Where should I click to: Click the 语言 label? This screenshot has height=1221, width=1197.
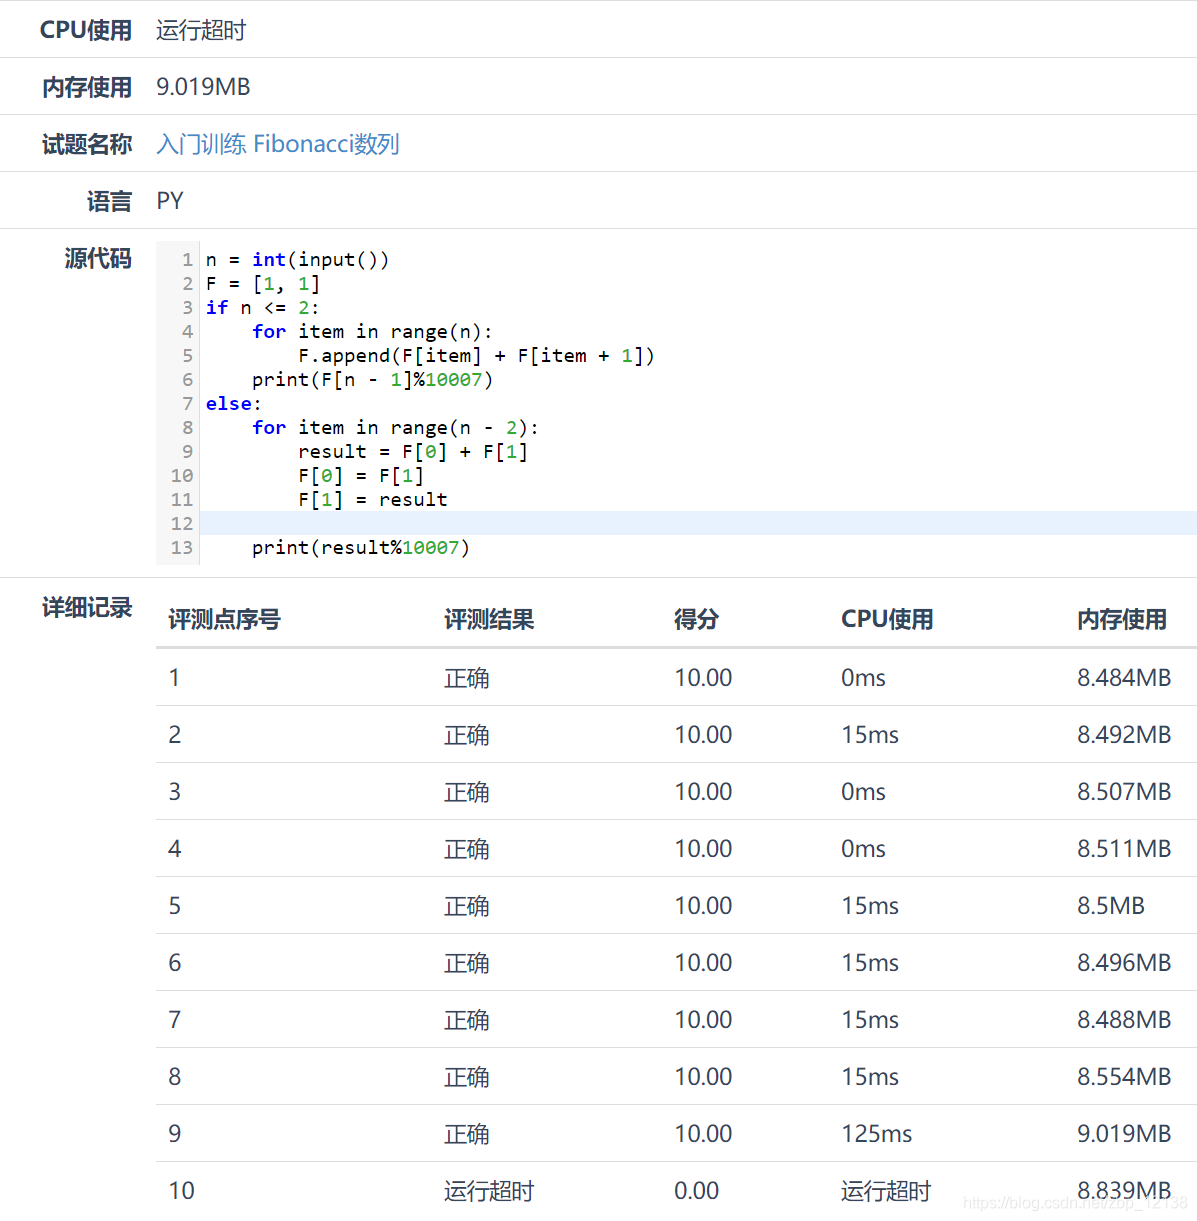pos(109,201)
